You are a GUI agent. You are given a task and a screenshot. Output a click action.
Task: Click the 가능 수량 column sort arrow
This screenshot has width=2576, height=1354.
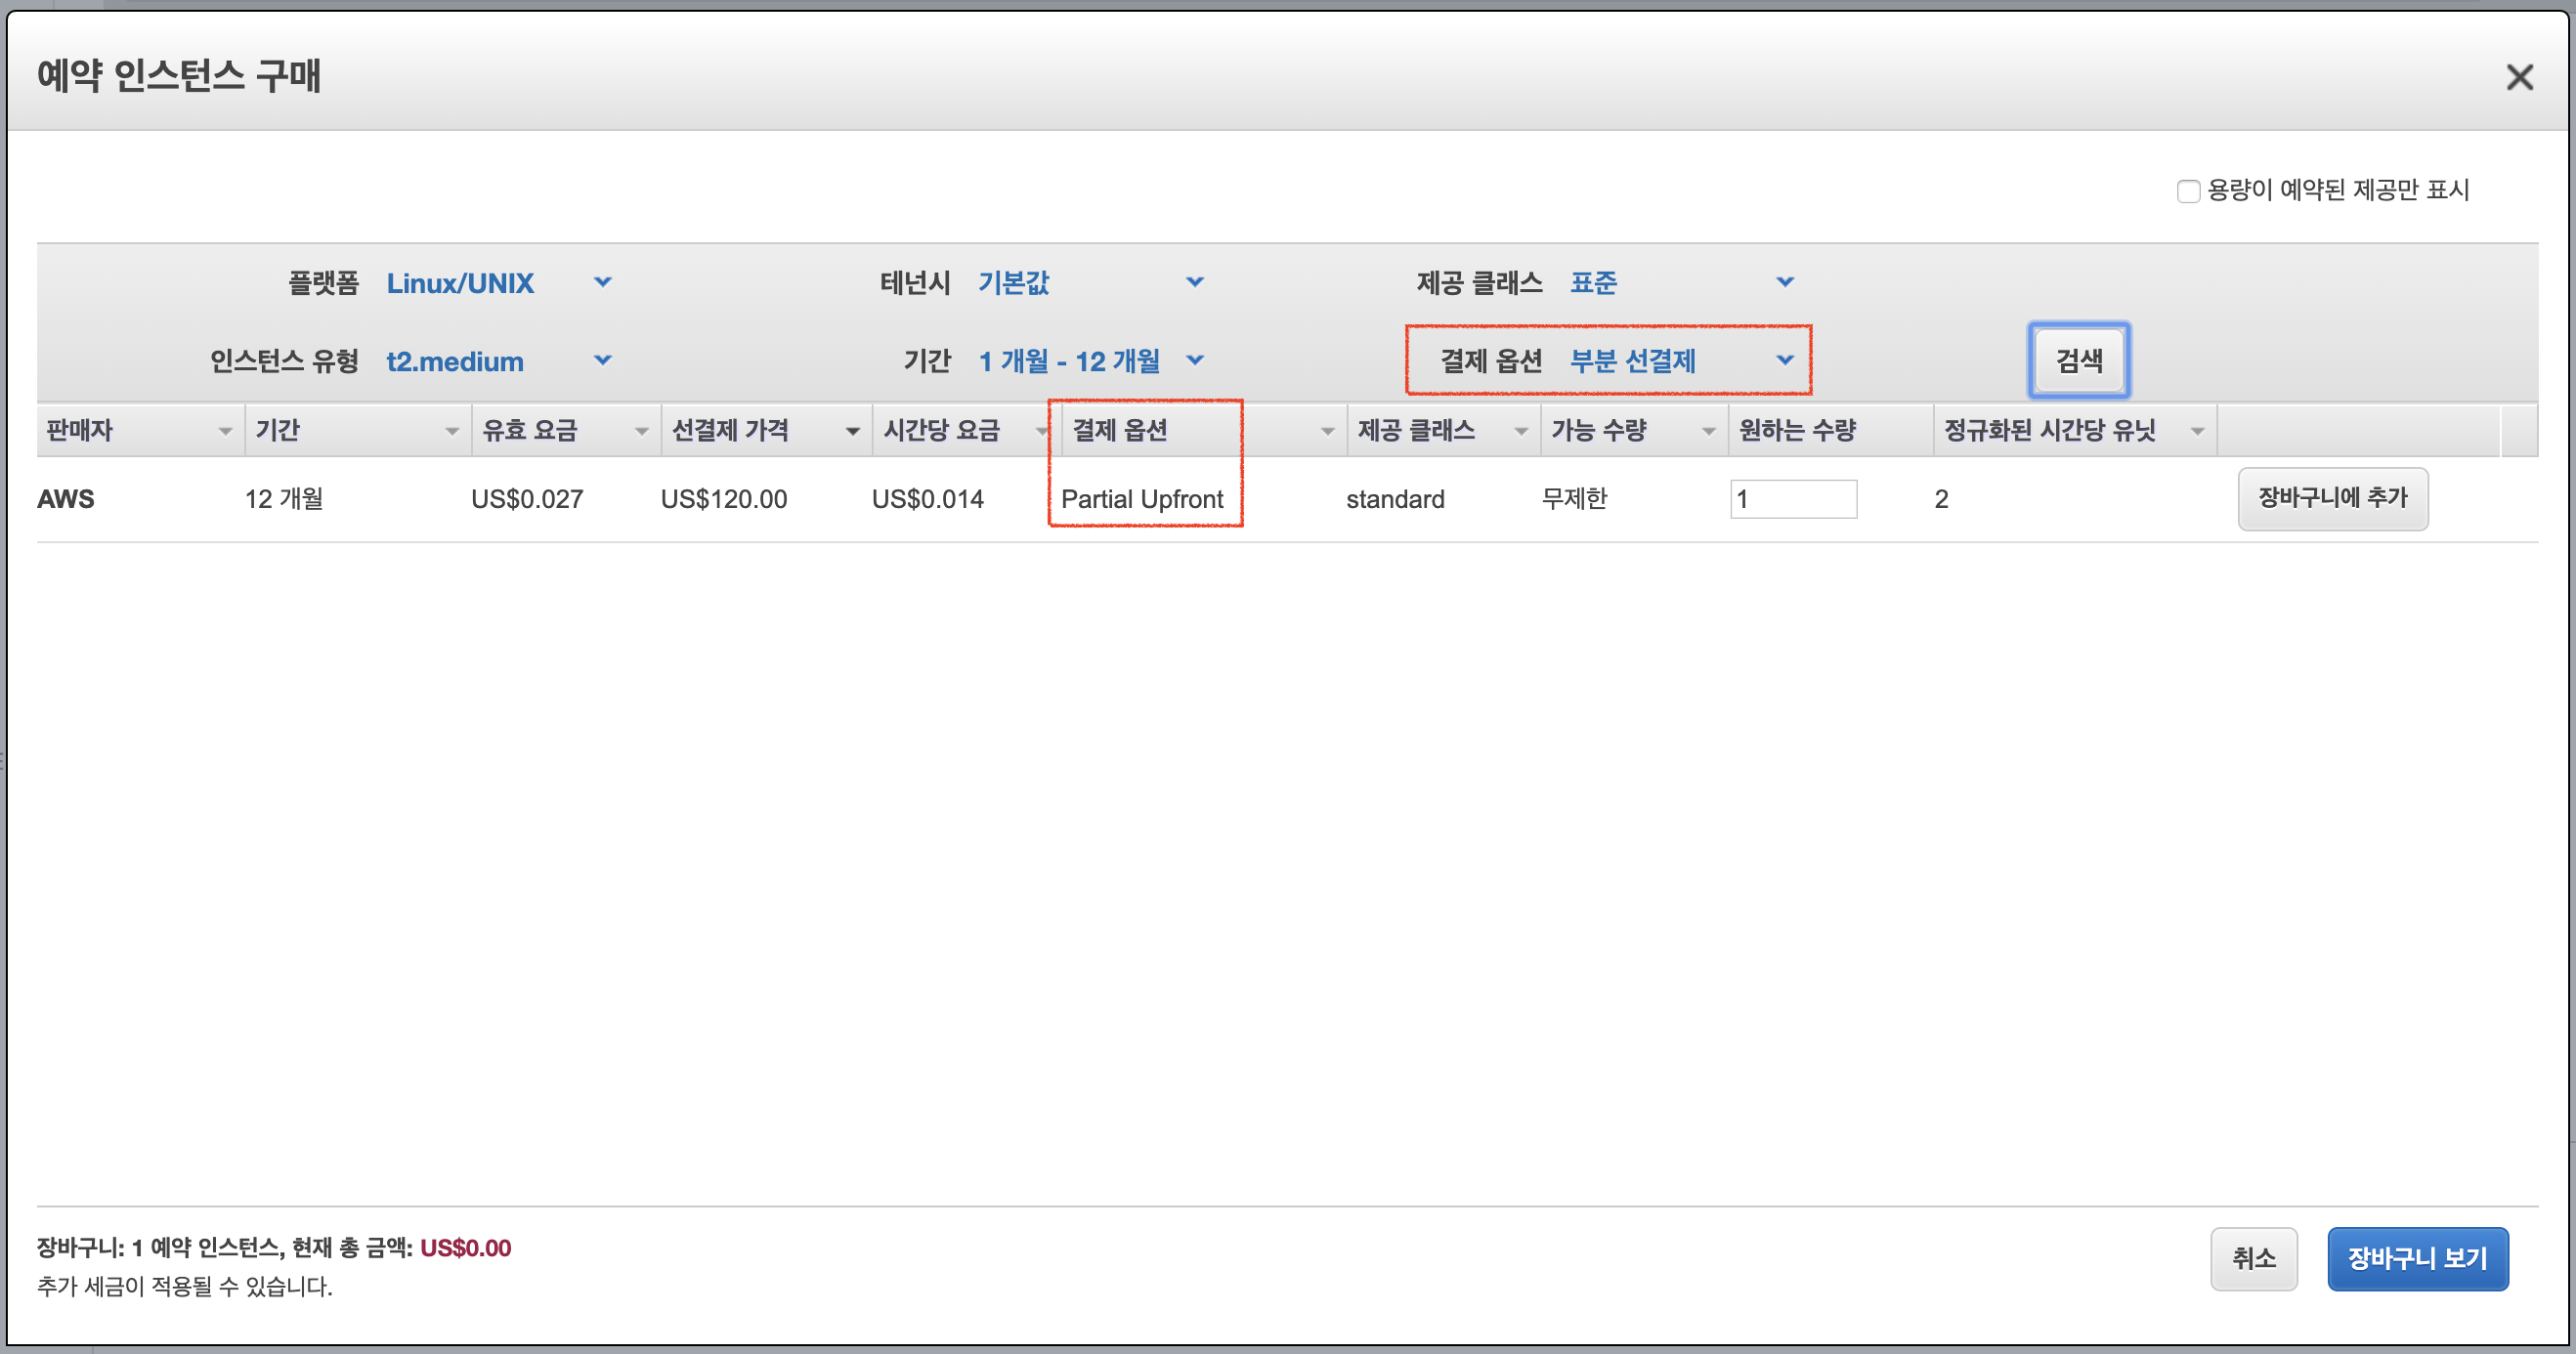coord(1708,431)
